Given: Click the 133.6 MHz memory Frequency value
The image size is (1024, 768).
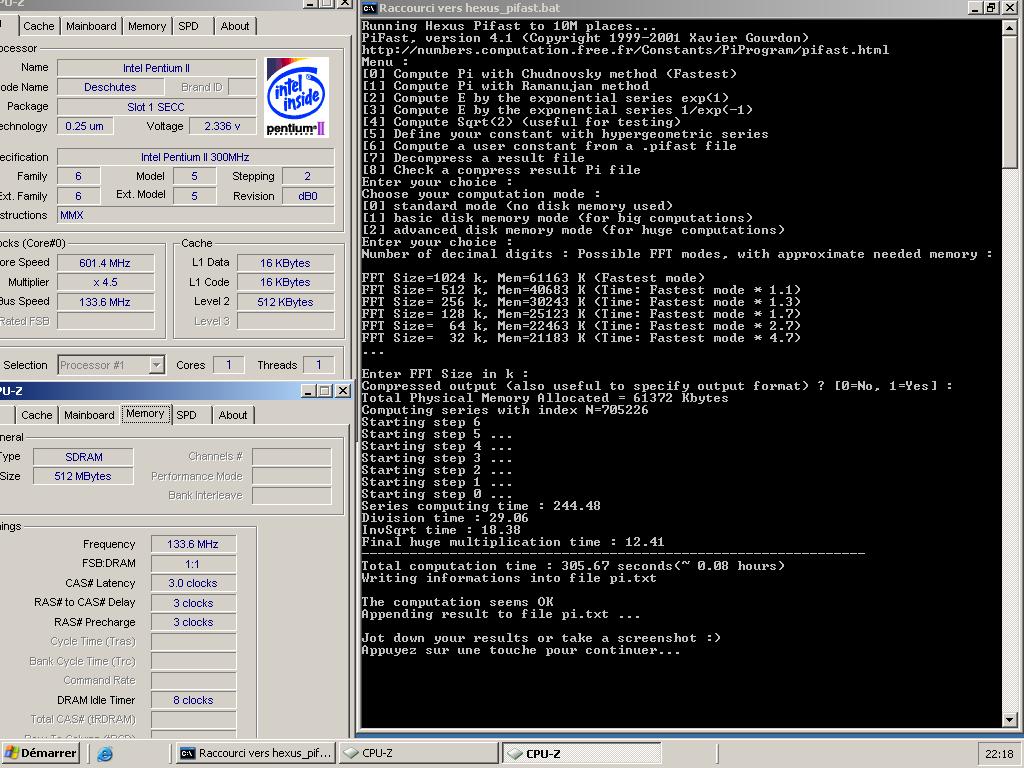Looking at the screenshot, I should [193, 544].
